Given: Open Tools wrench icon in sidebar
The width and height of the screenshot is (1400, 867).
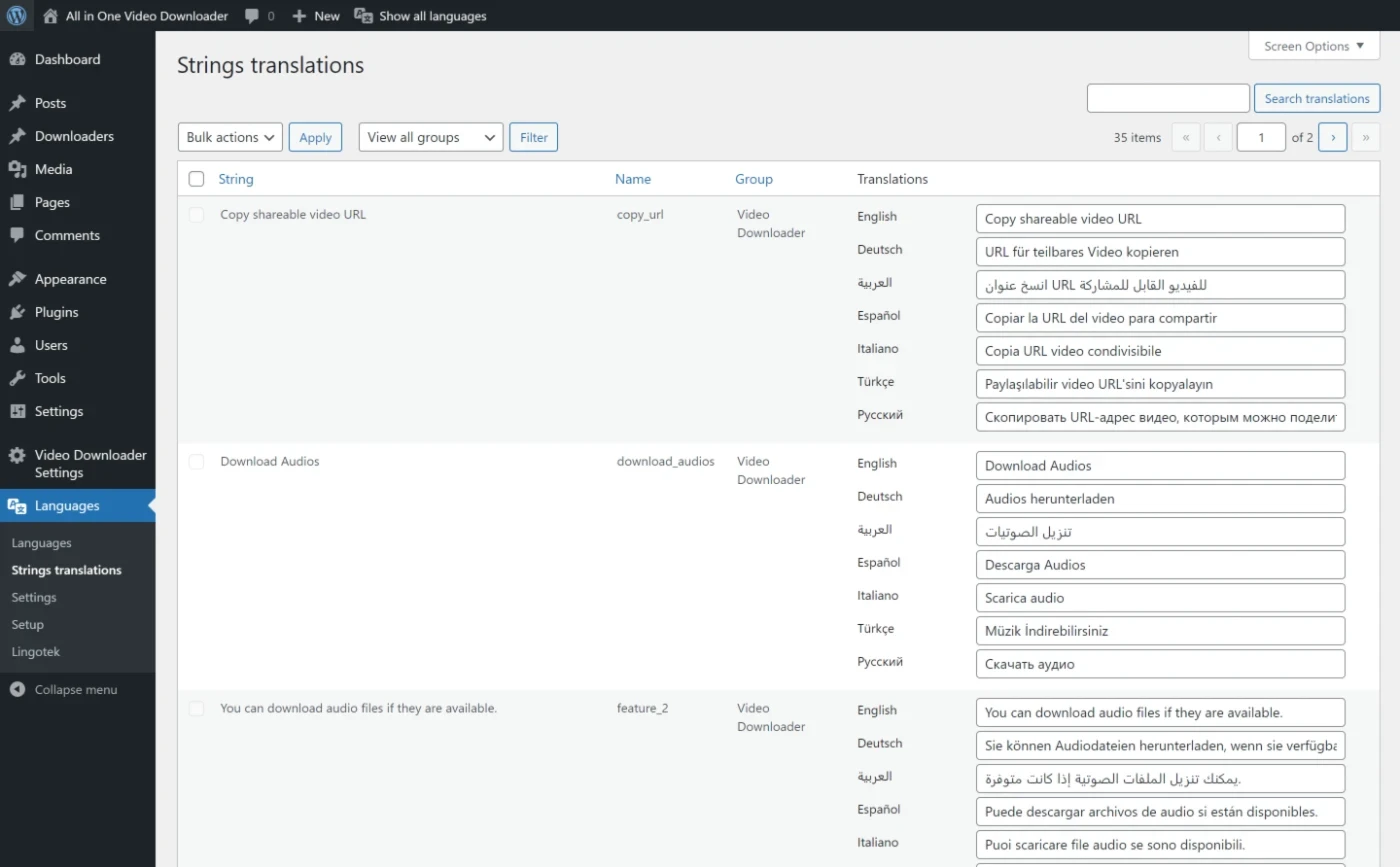Looking at the screenshot, I should pyautogui.click(x=17, y=379).
